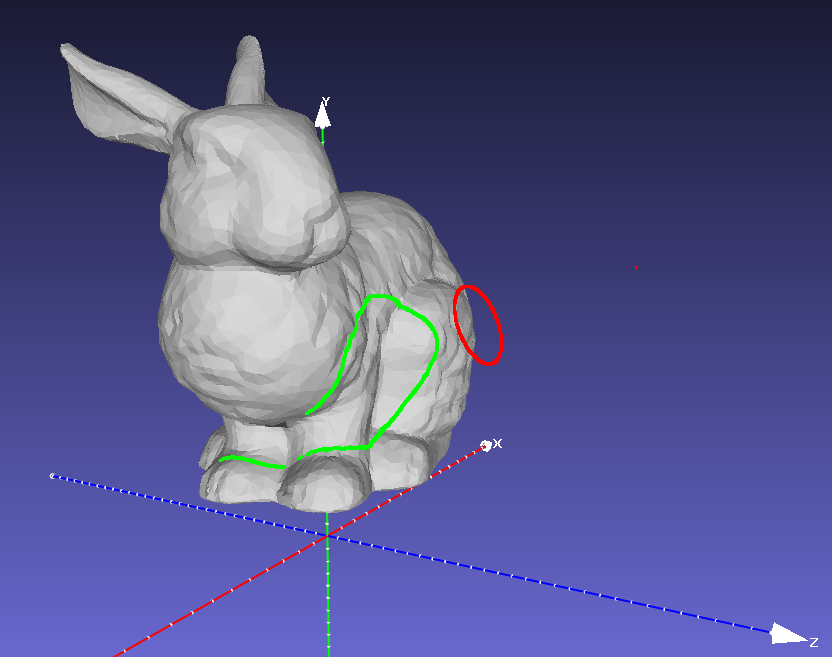Click the origin where the three axes cross
832x657 pixels.
pyautogui.click(x=327, y=536)
